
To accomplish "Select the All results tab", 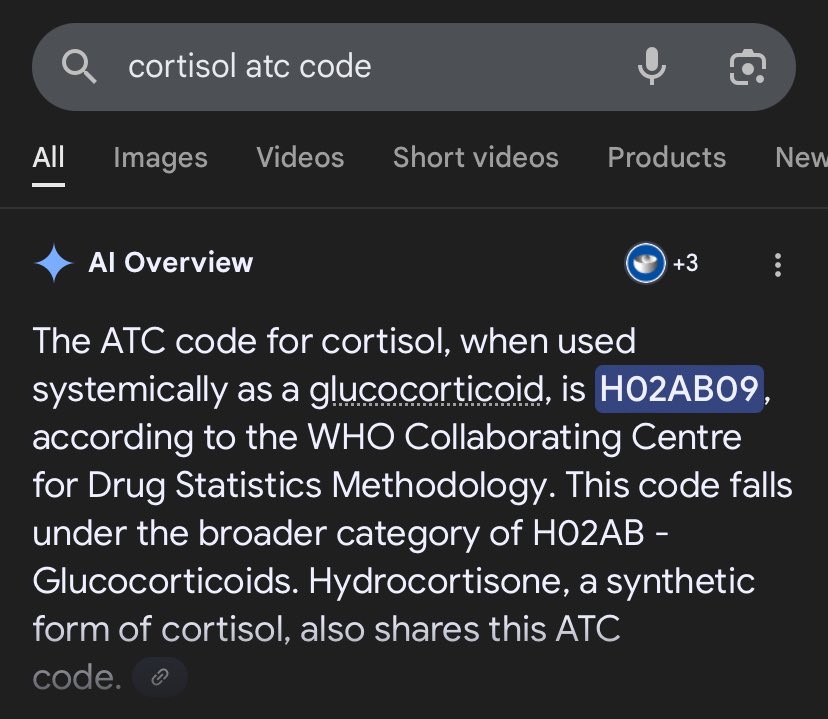I will (x=48, y=157).
